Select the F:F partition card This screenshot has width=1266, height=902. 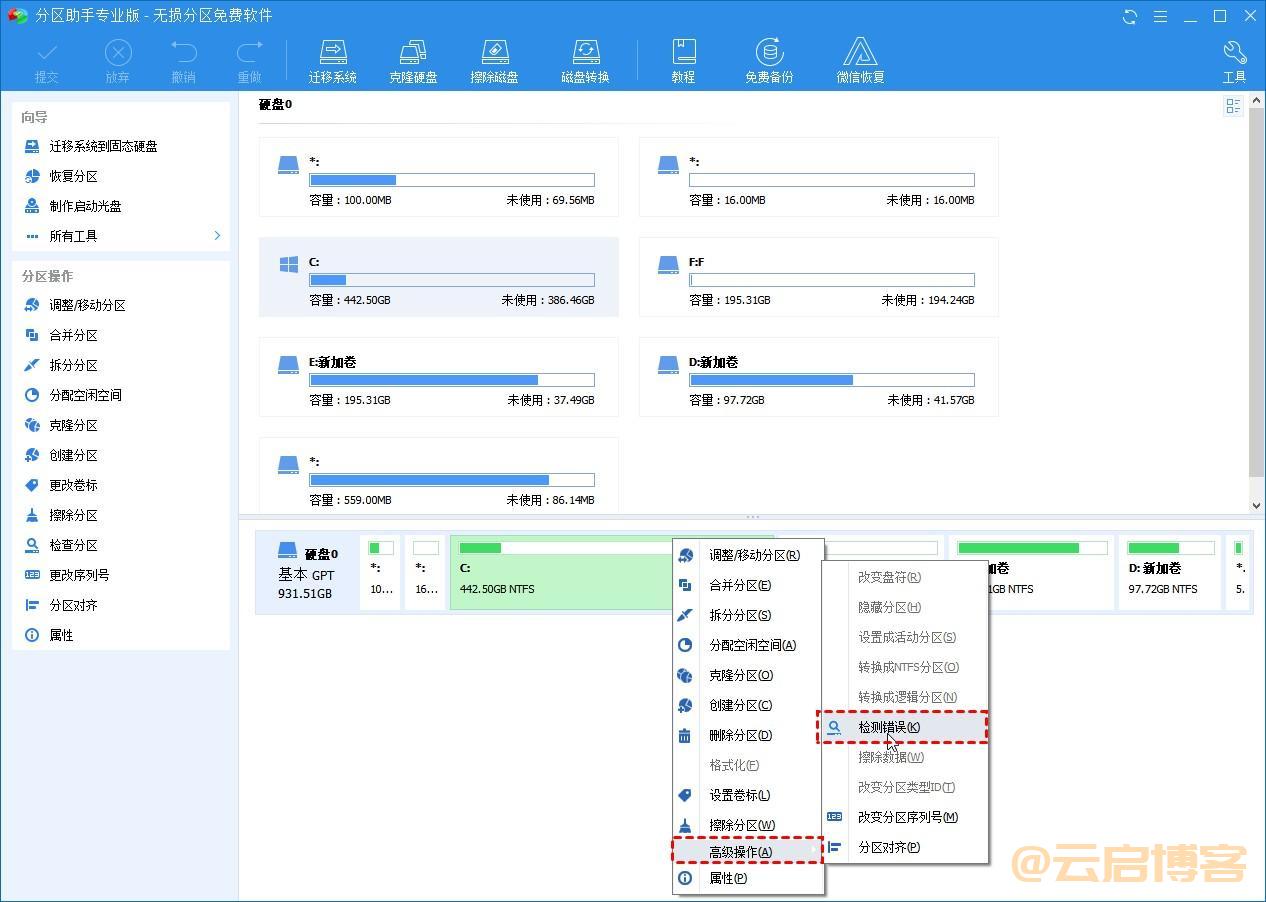818,277
